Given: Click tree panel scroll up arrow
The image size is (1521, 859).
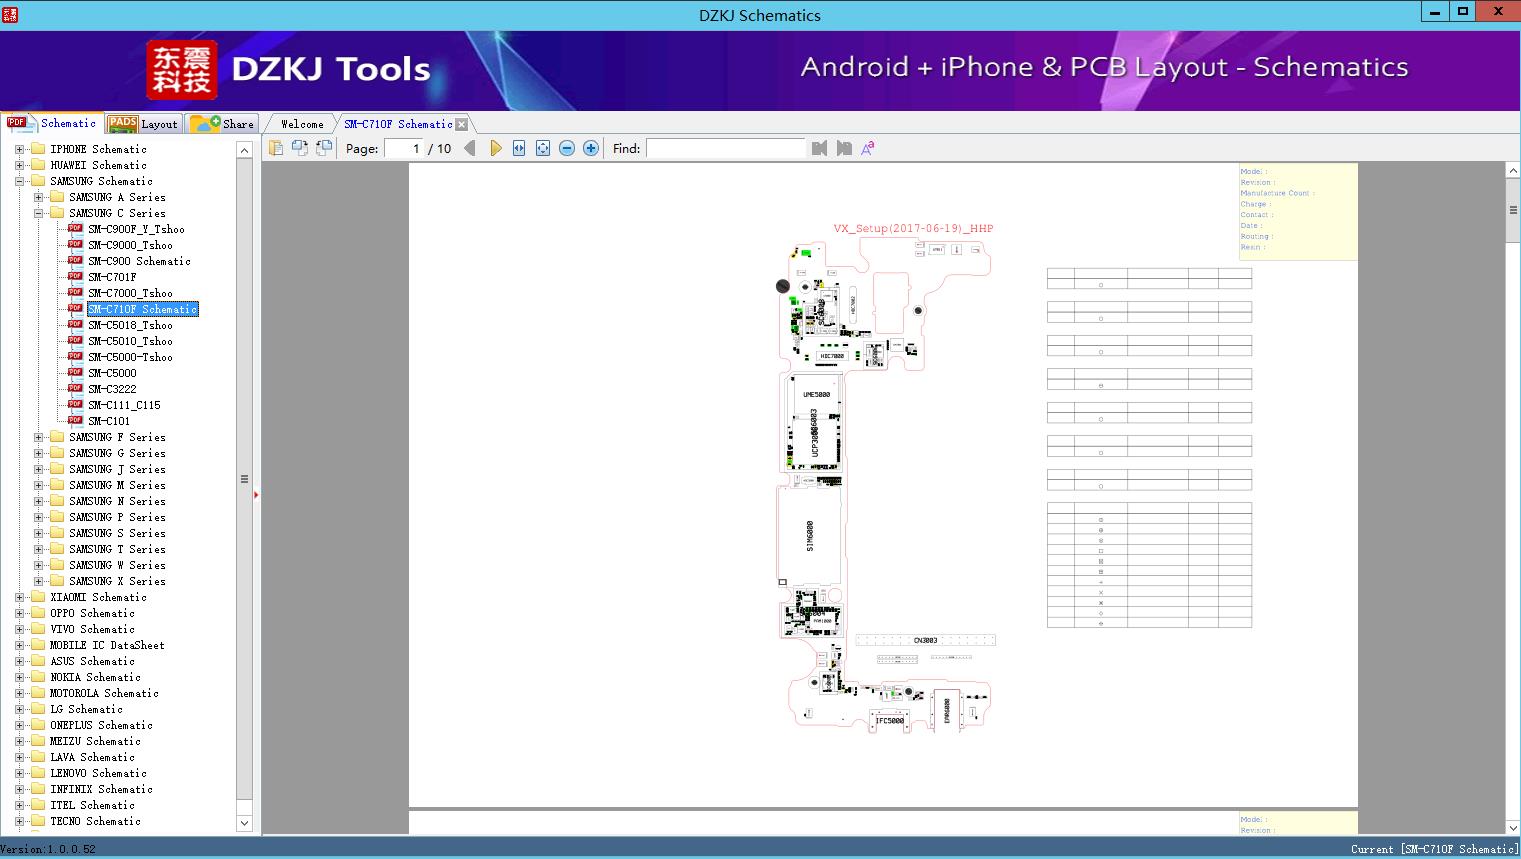Looking at the screenshot, I should tap(244, 150).
